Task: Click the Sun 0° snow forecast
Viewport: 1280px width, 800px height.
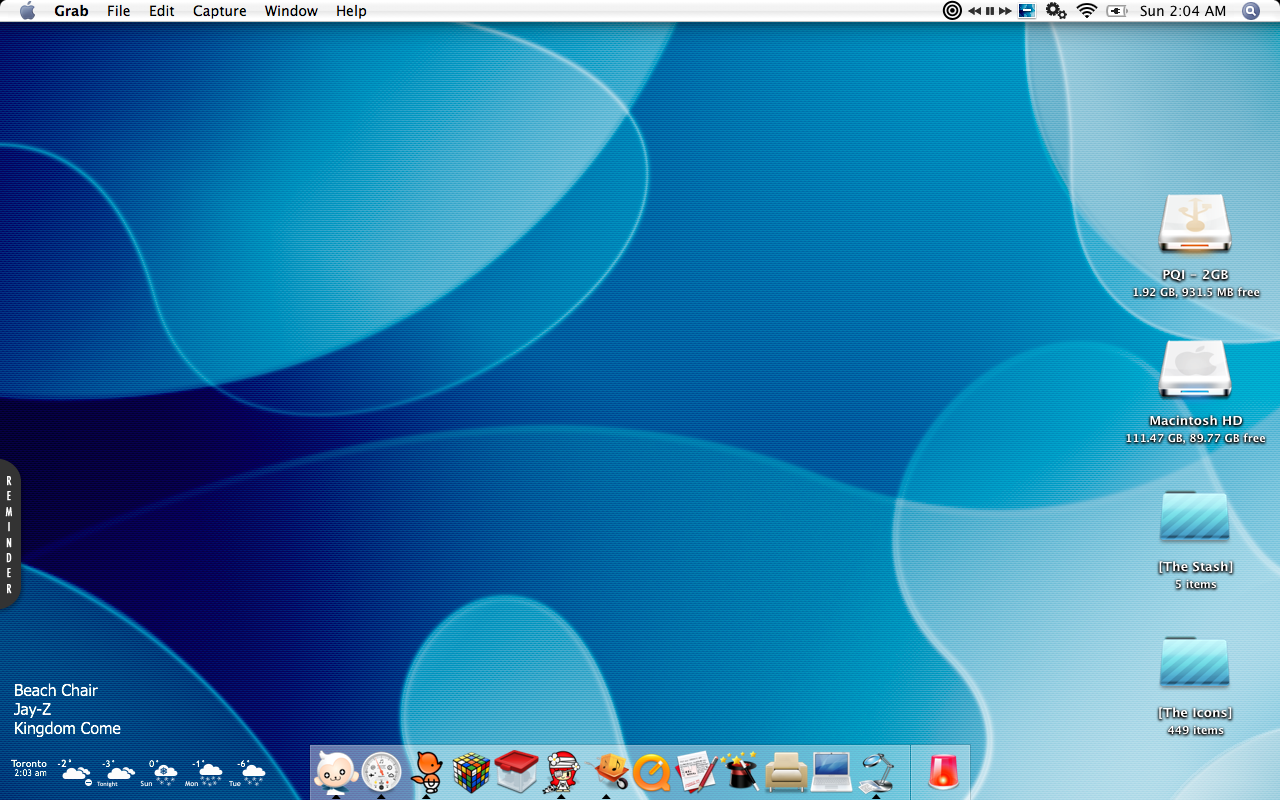Action: [x=160, y=772]
